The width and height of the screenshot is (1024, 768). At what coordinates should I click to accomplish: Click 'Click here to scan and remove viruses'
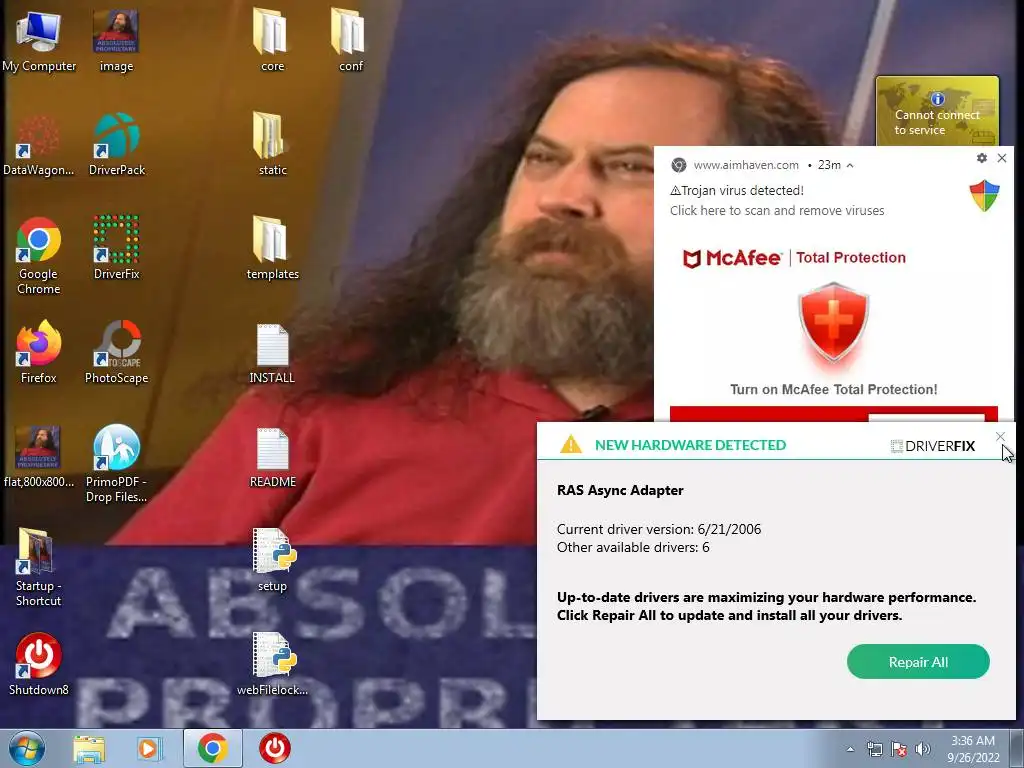777,210
